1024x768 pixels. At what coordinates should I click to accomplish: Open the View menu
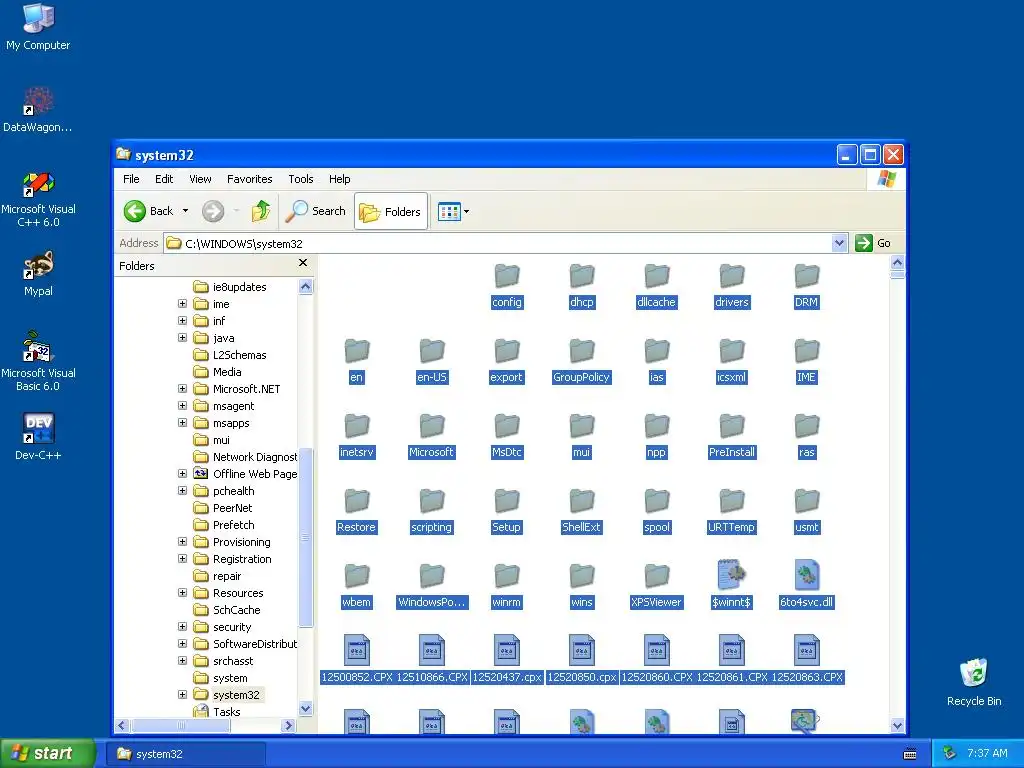pos(200,179)
